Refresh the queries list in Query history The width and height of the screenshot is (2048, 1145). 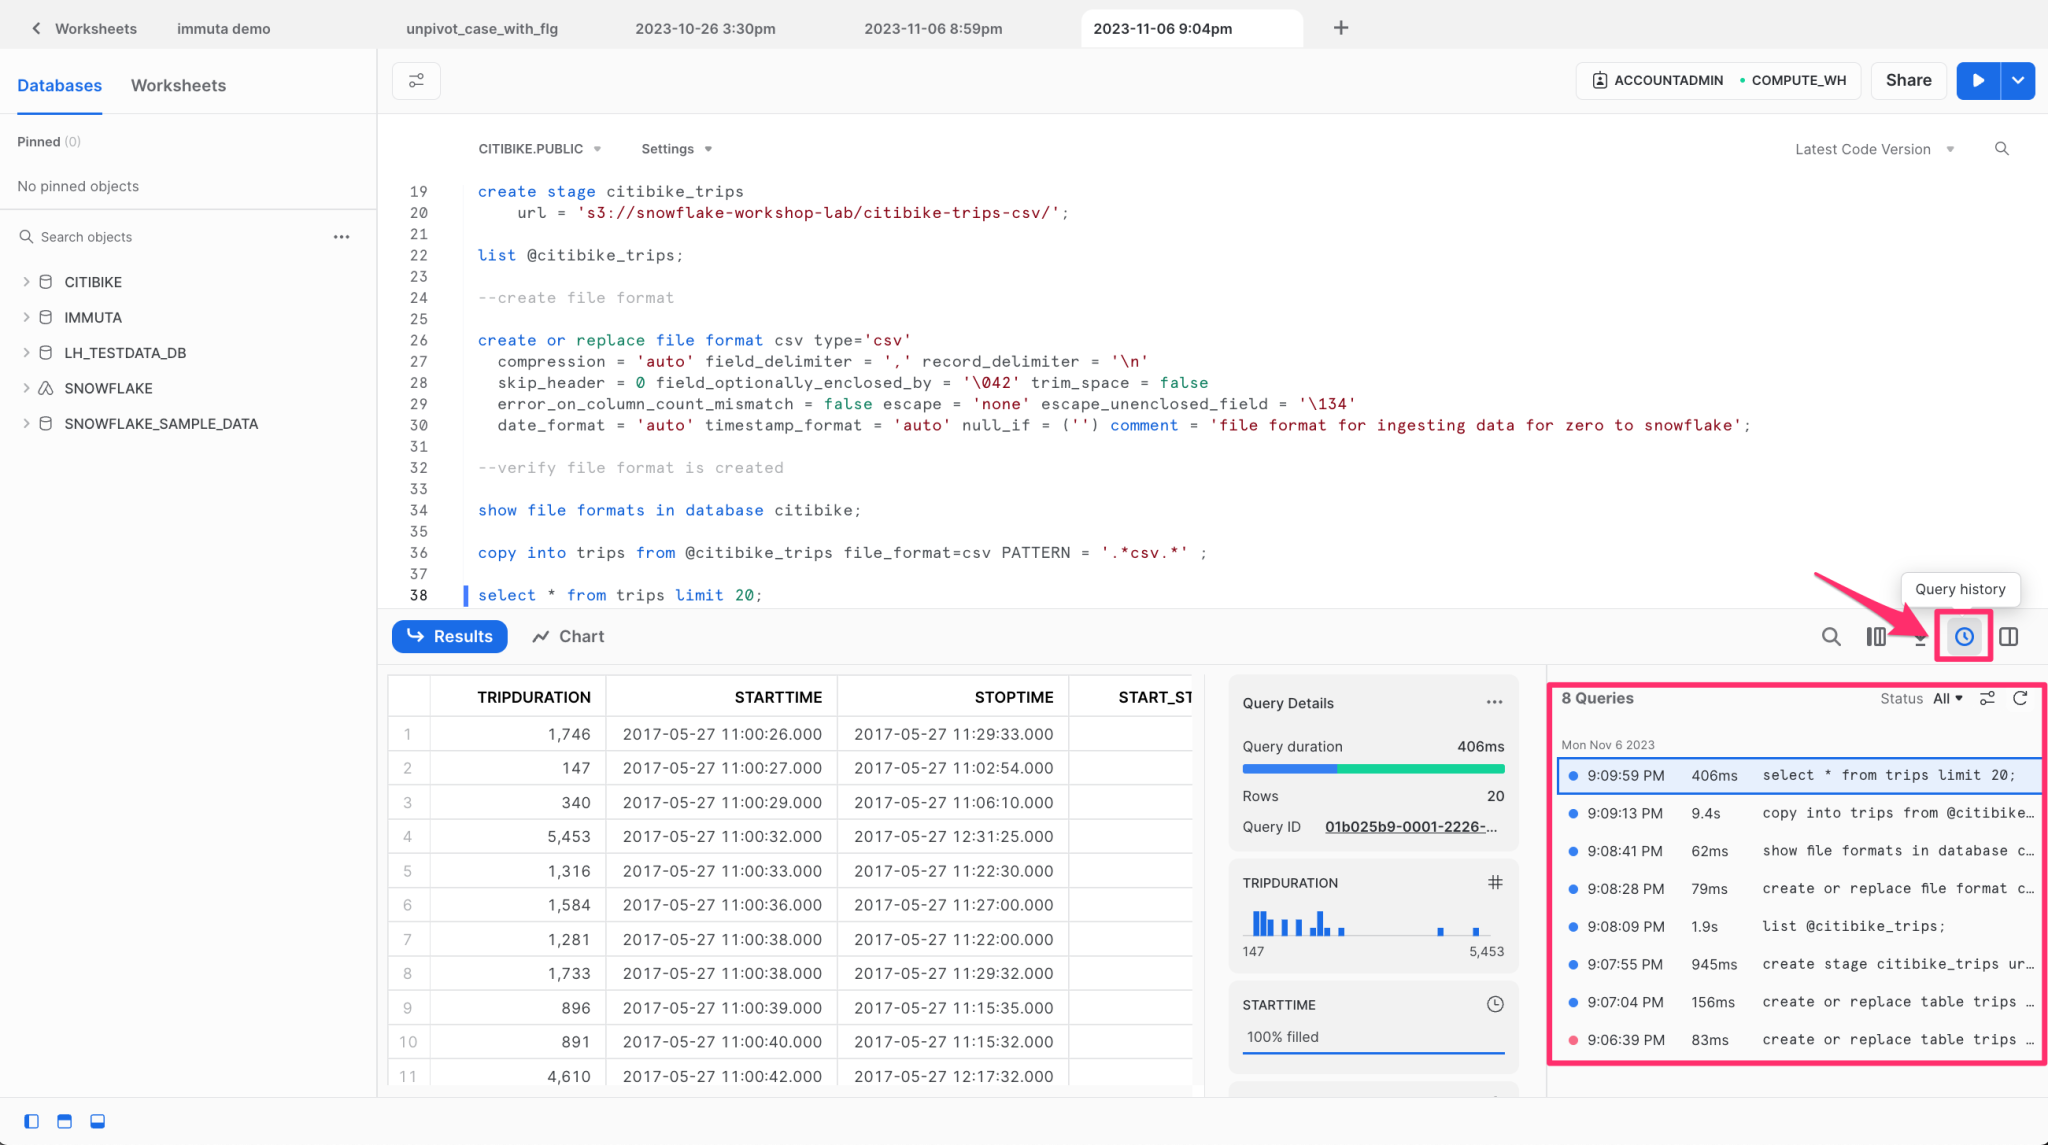[x=2021, y=698]
